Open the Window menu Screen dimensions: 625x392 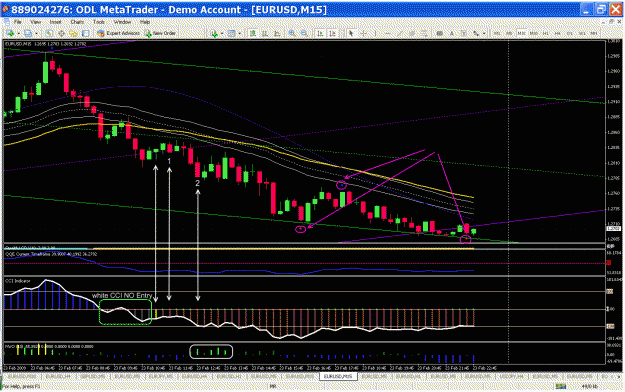(x=122, y=22)
